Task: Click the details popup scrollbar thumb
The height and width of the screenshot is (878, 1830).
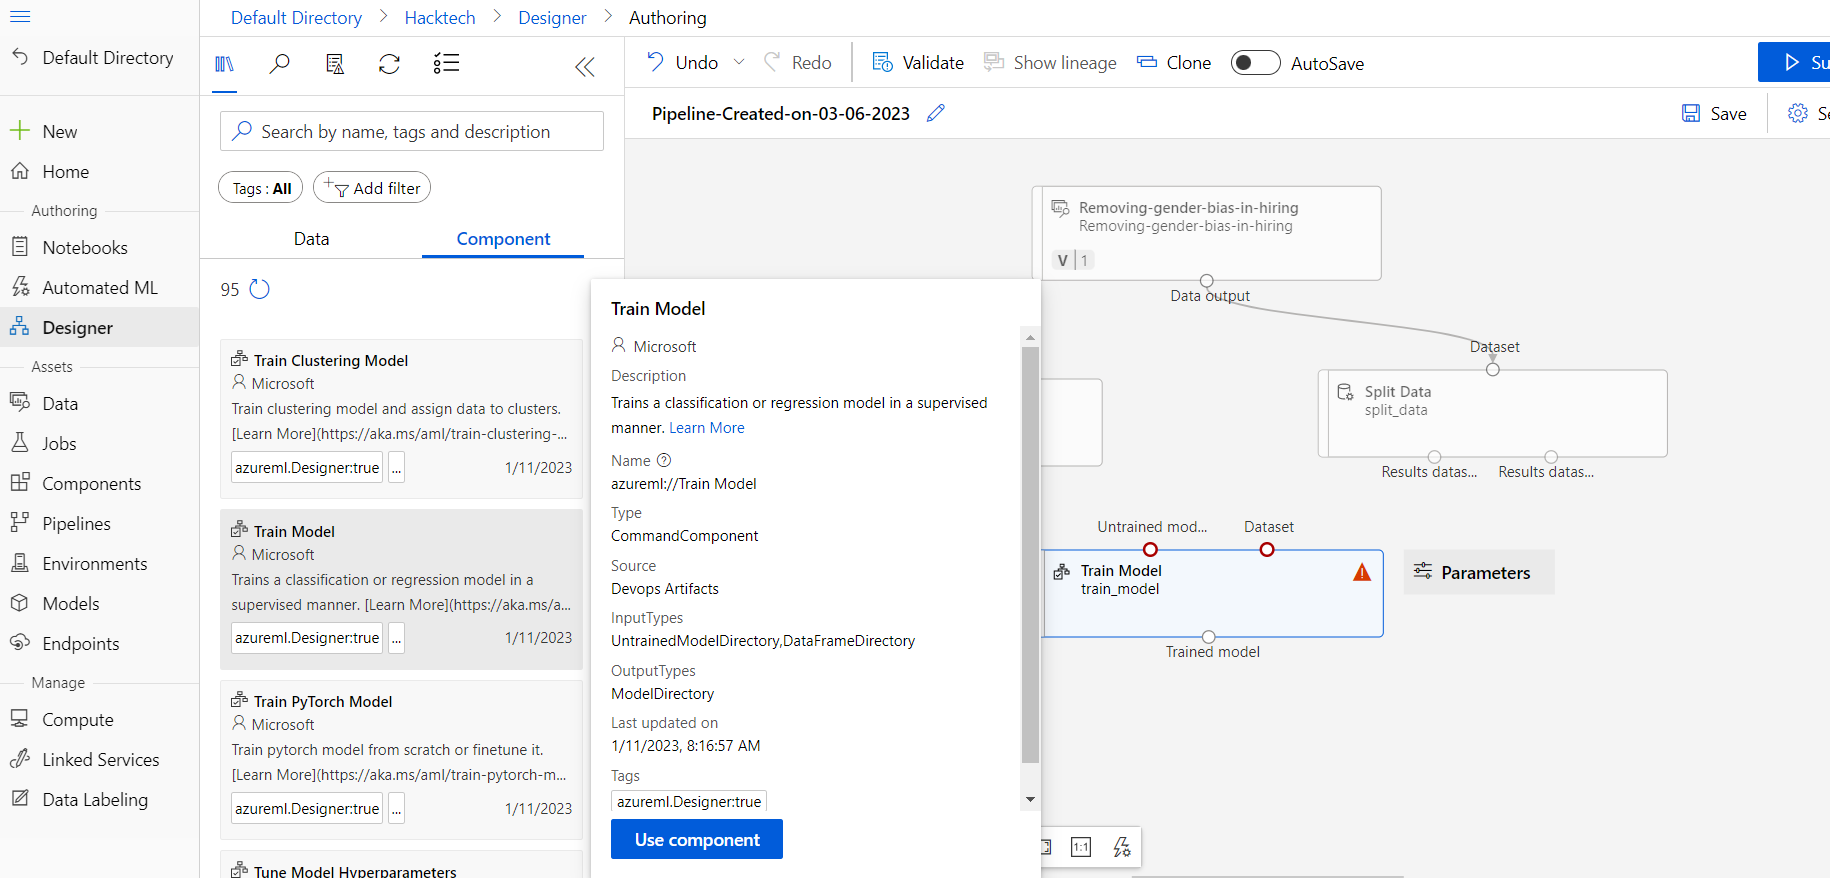Action: coord(1030,555)
